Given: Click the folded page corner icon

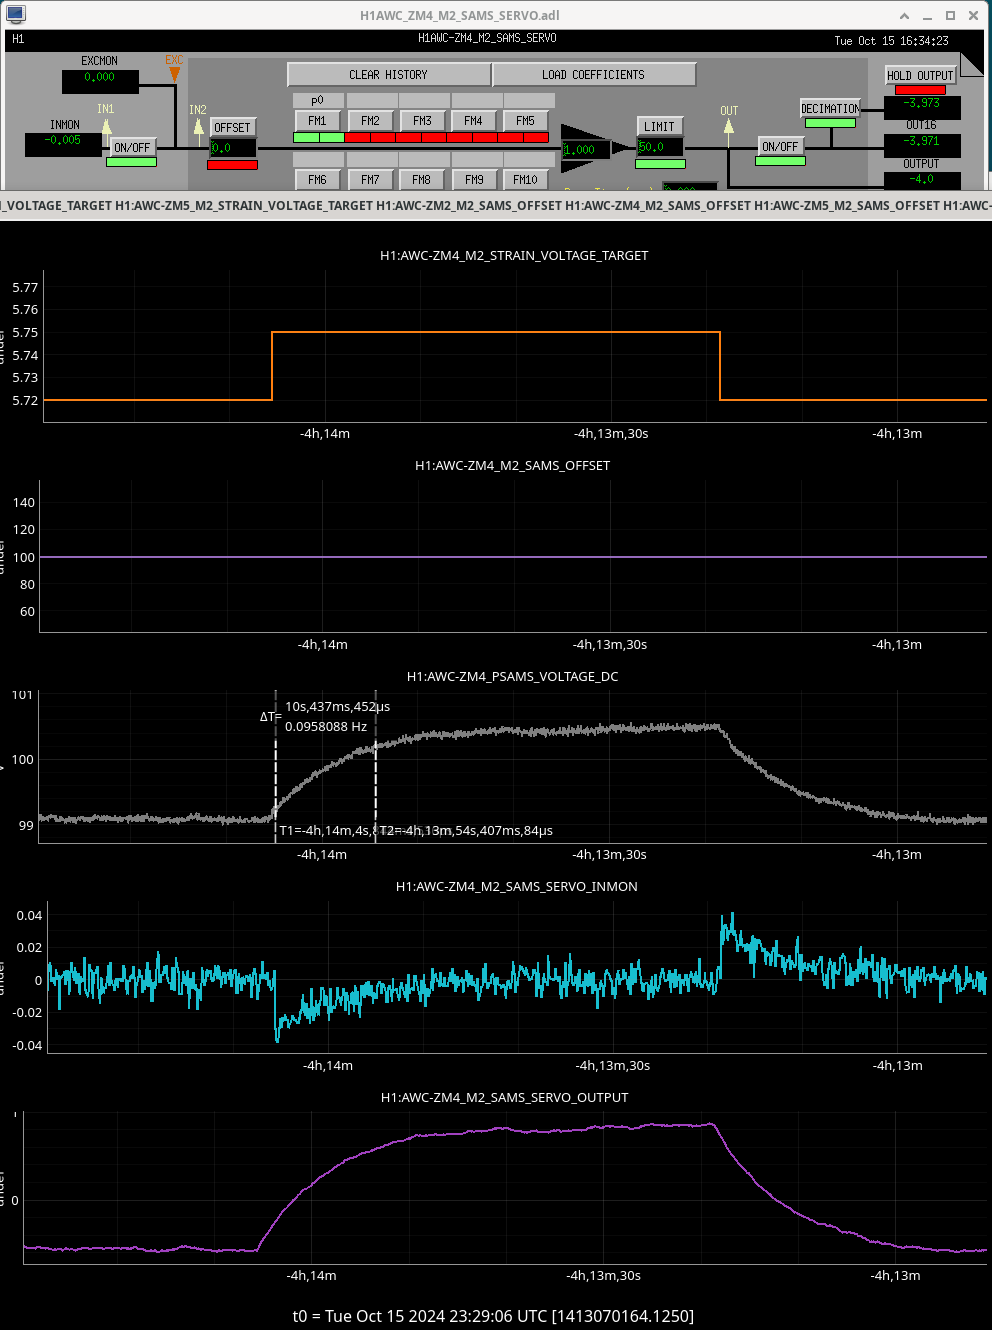Looking at the screenshot, I should click(971, 64).
